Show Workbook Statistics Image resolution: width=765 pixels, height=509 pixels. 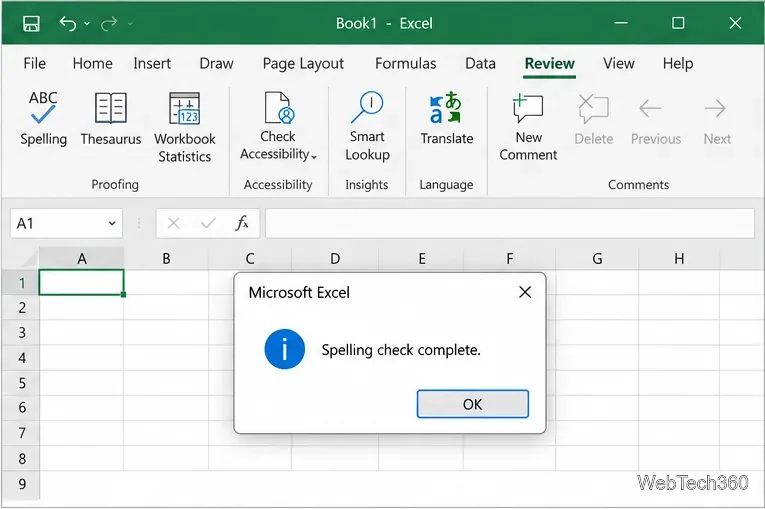point(184,127)
